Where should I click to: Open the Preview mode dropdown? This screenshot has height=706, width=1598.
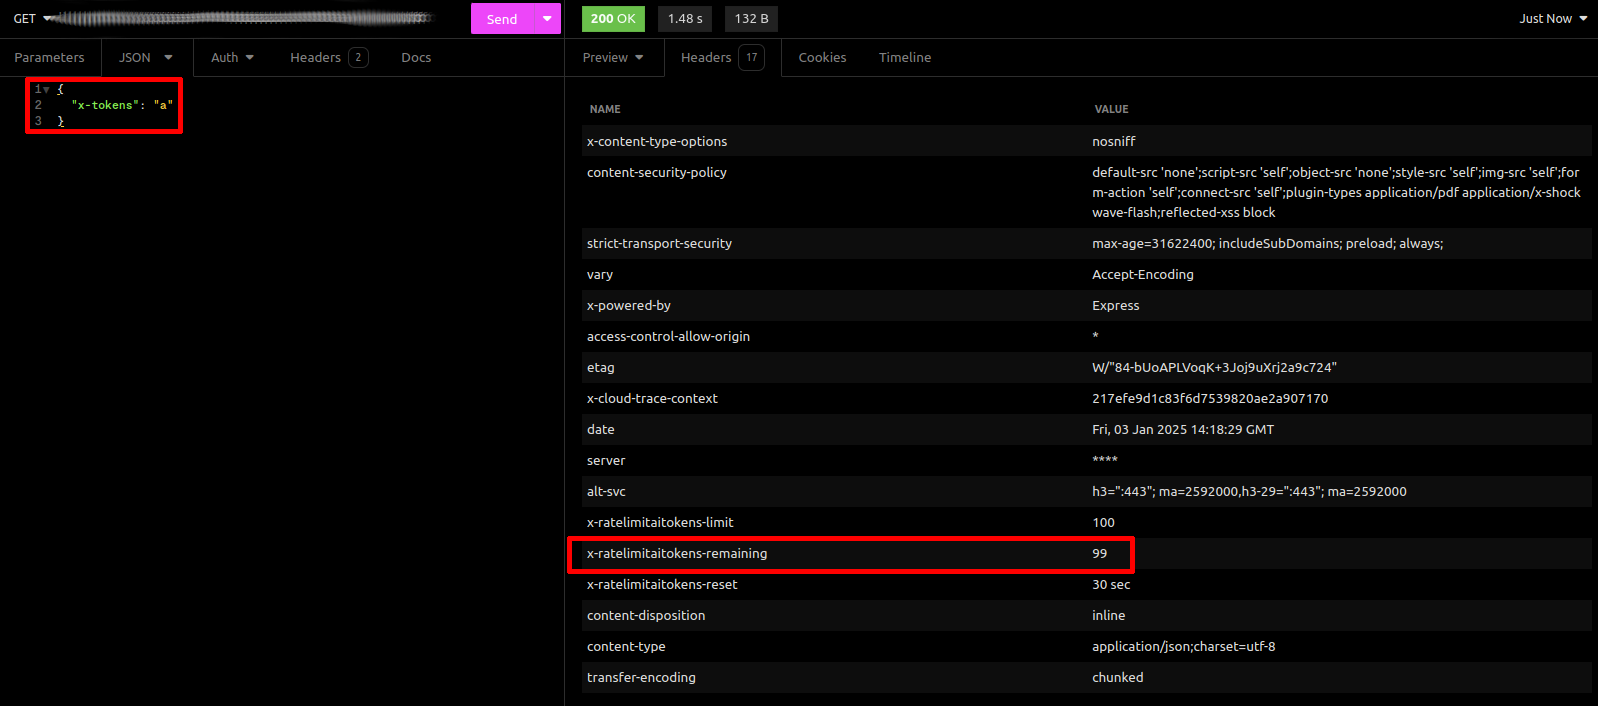point(613,58)
